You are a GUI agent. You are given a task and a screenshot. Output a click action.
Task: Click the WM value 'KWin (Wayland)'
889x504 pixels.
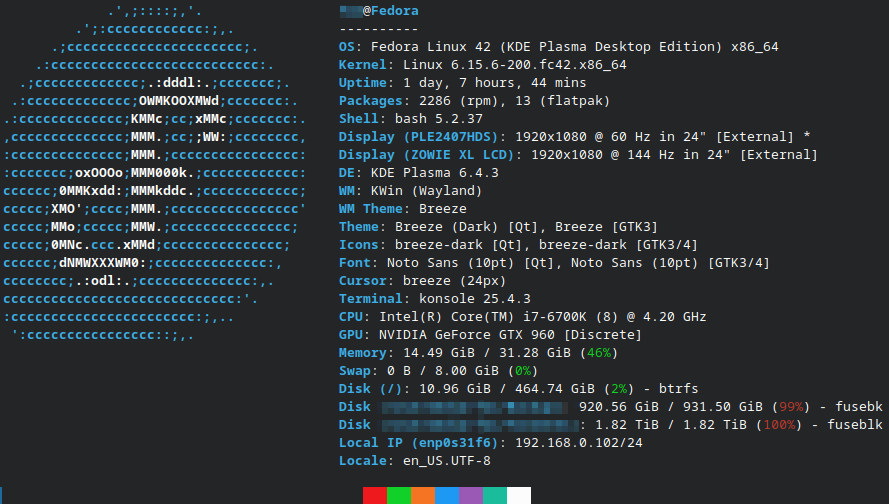point(426,190)
